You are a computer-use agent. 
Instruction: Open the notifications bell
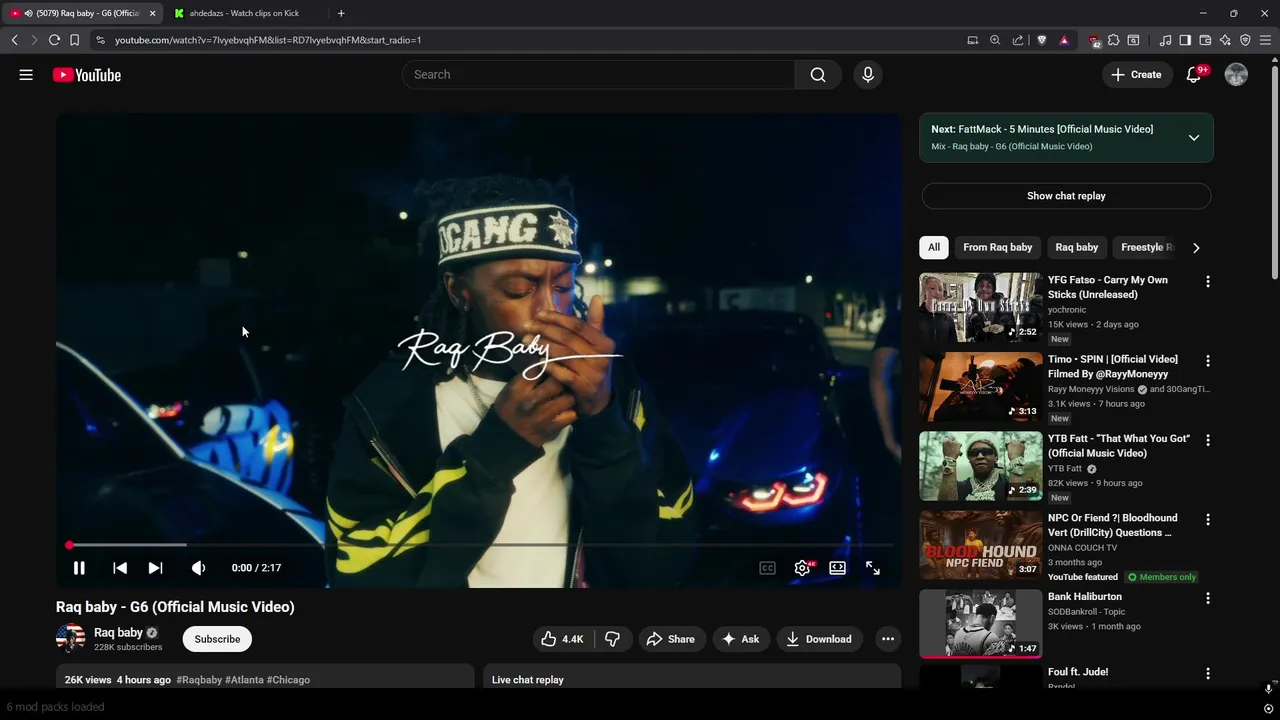pyautogui.click(x=1193, y=75)
